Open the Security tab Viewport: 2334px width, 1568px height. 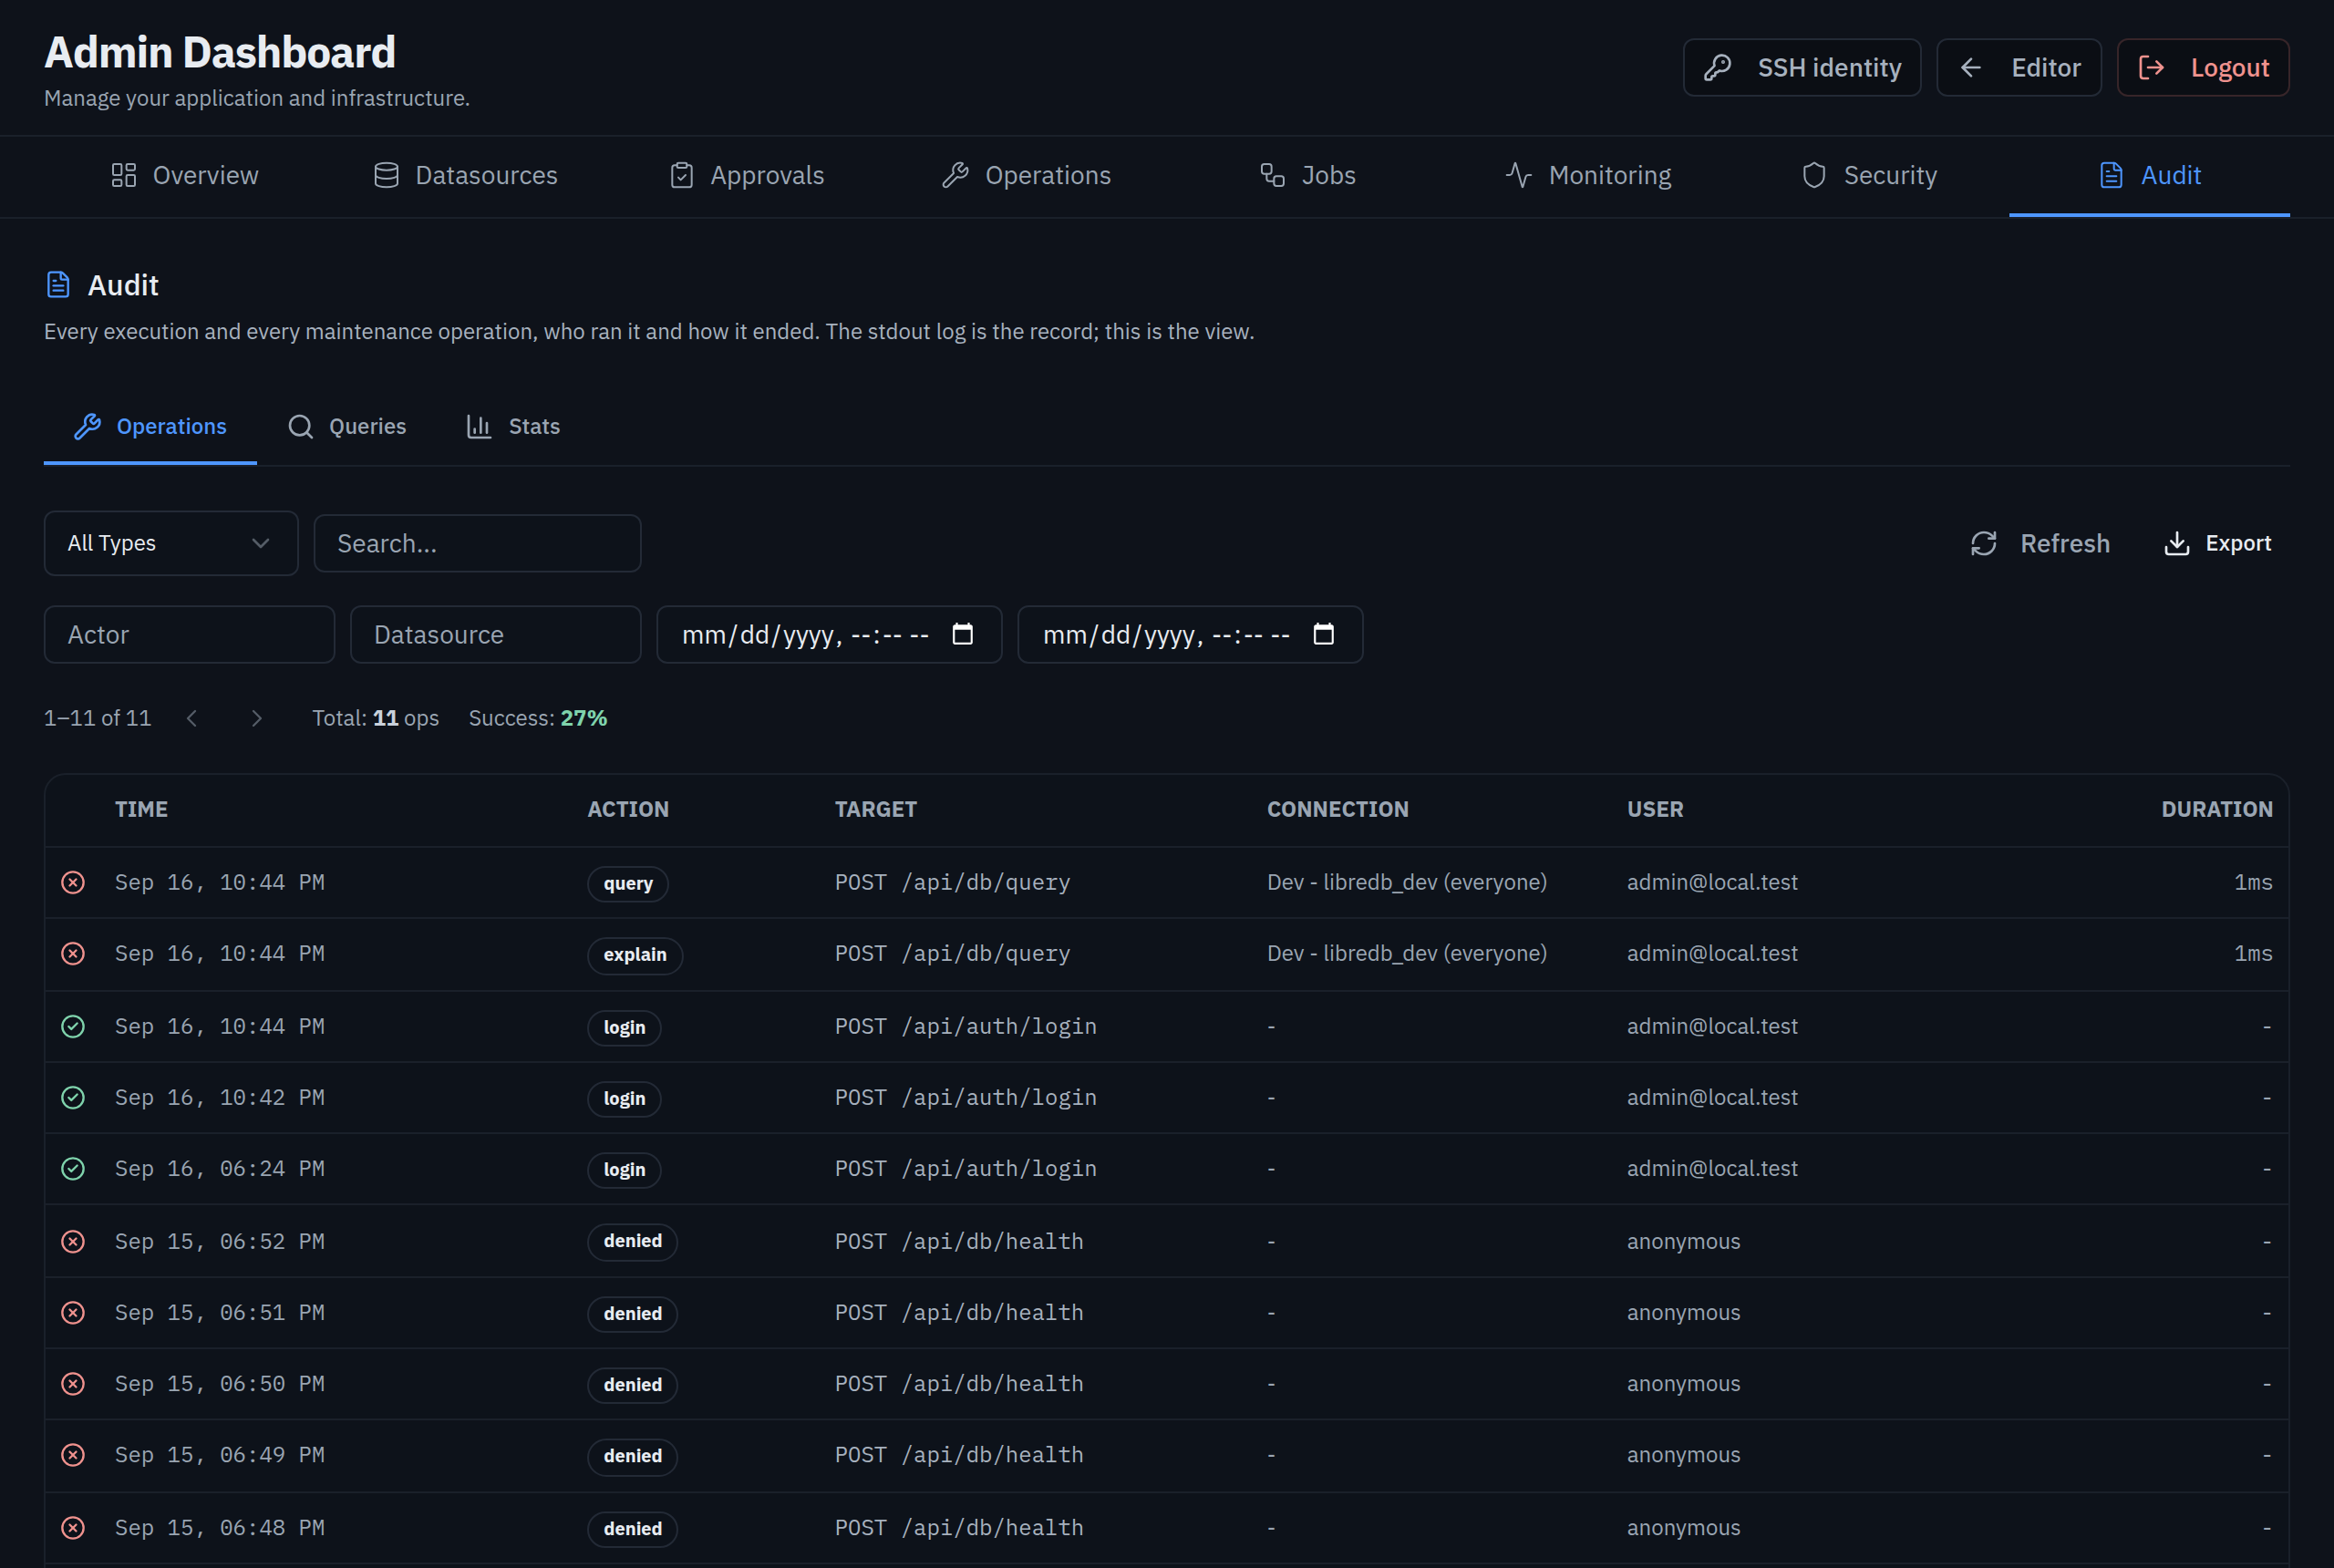pos(1870,176)
